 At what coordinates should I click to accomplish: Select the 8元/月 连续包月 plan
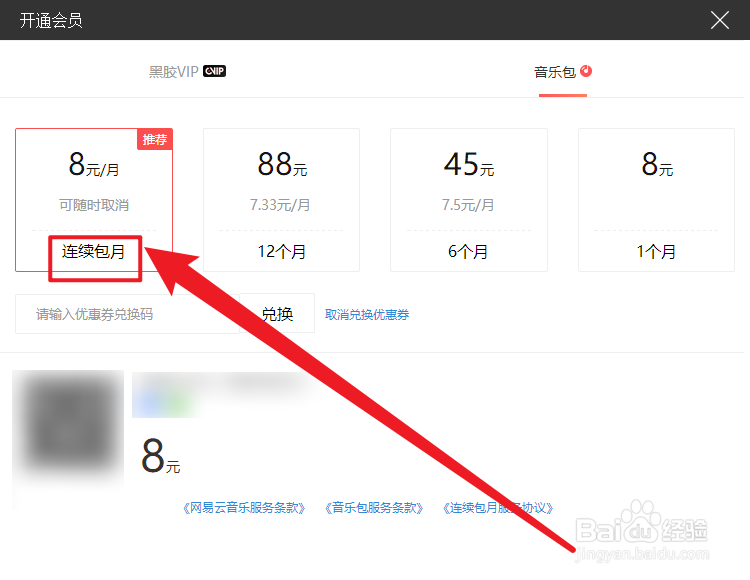[94, 200]
